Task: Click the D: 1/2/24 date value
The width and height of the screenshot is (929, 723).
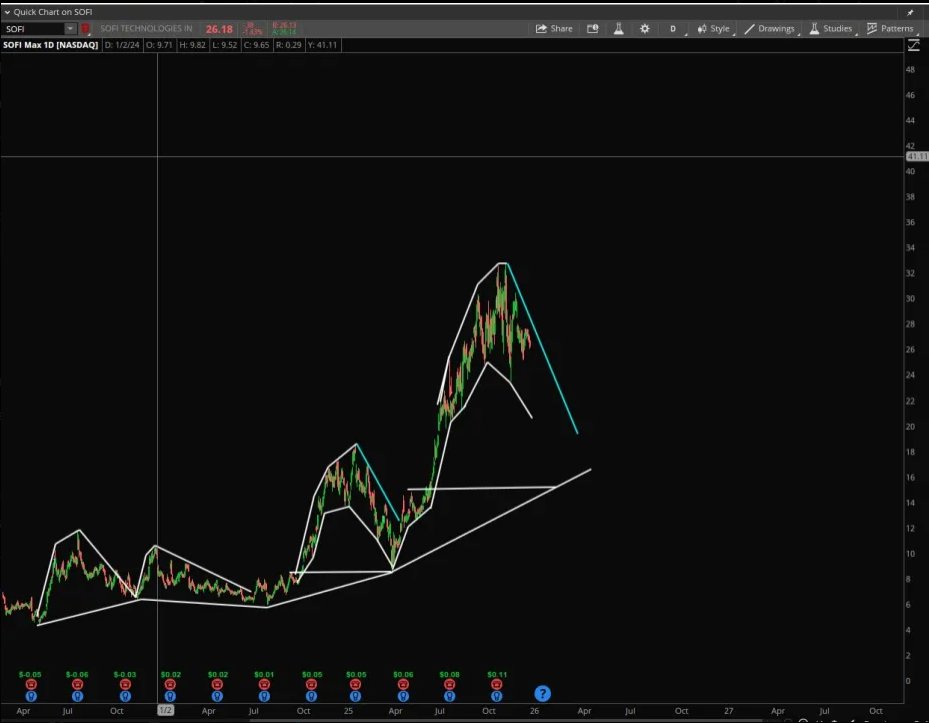Action: pos(122,45)
